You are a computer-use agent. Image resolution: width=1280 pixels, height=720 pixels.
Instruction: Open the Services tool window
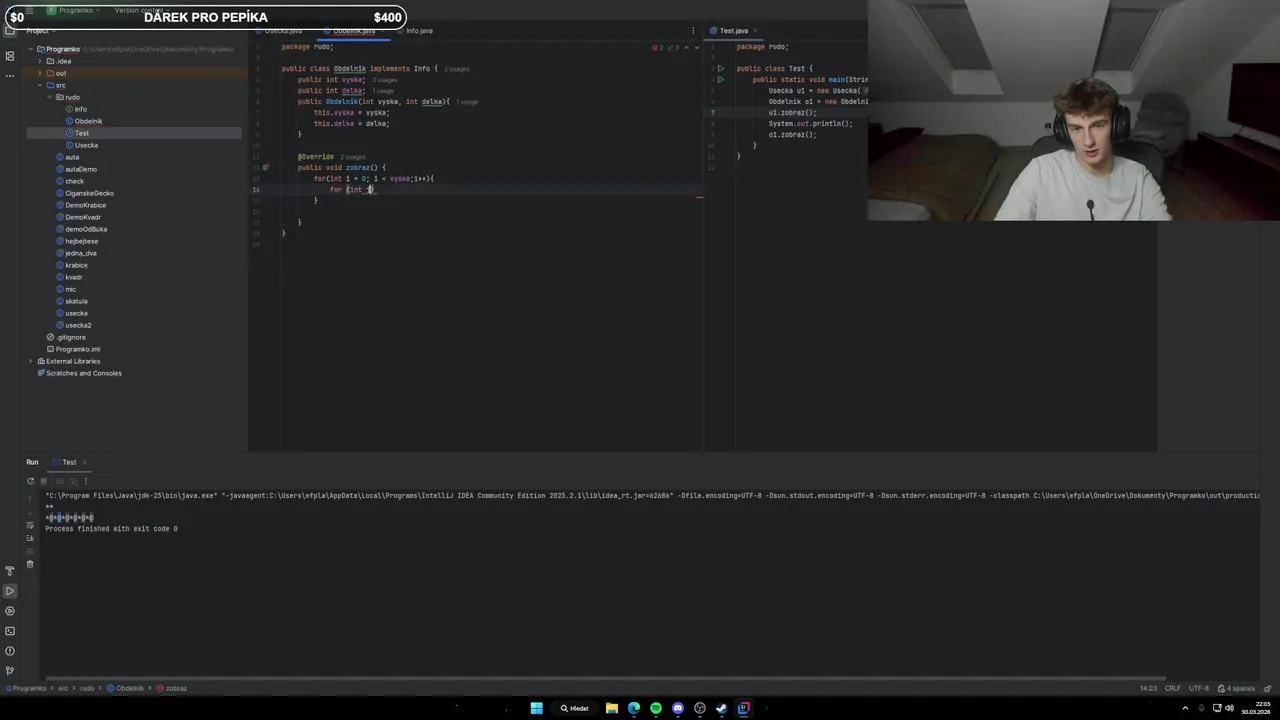[x=10, y=611]
